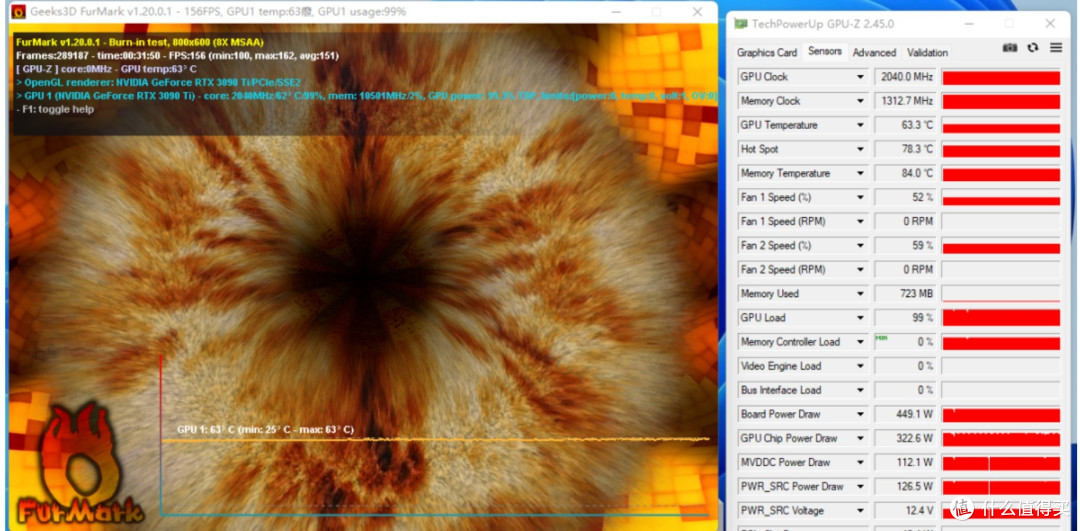Click the 322.6 W GPU Chip Power value
Image resolution: width=1080 pixels, height=531 pixels.
pyautogui.click(x=905, y=439)
